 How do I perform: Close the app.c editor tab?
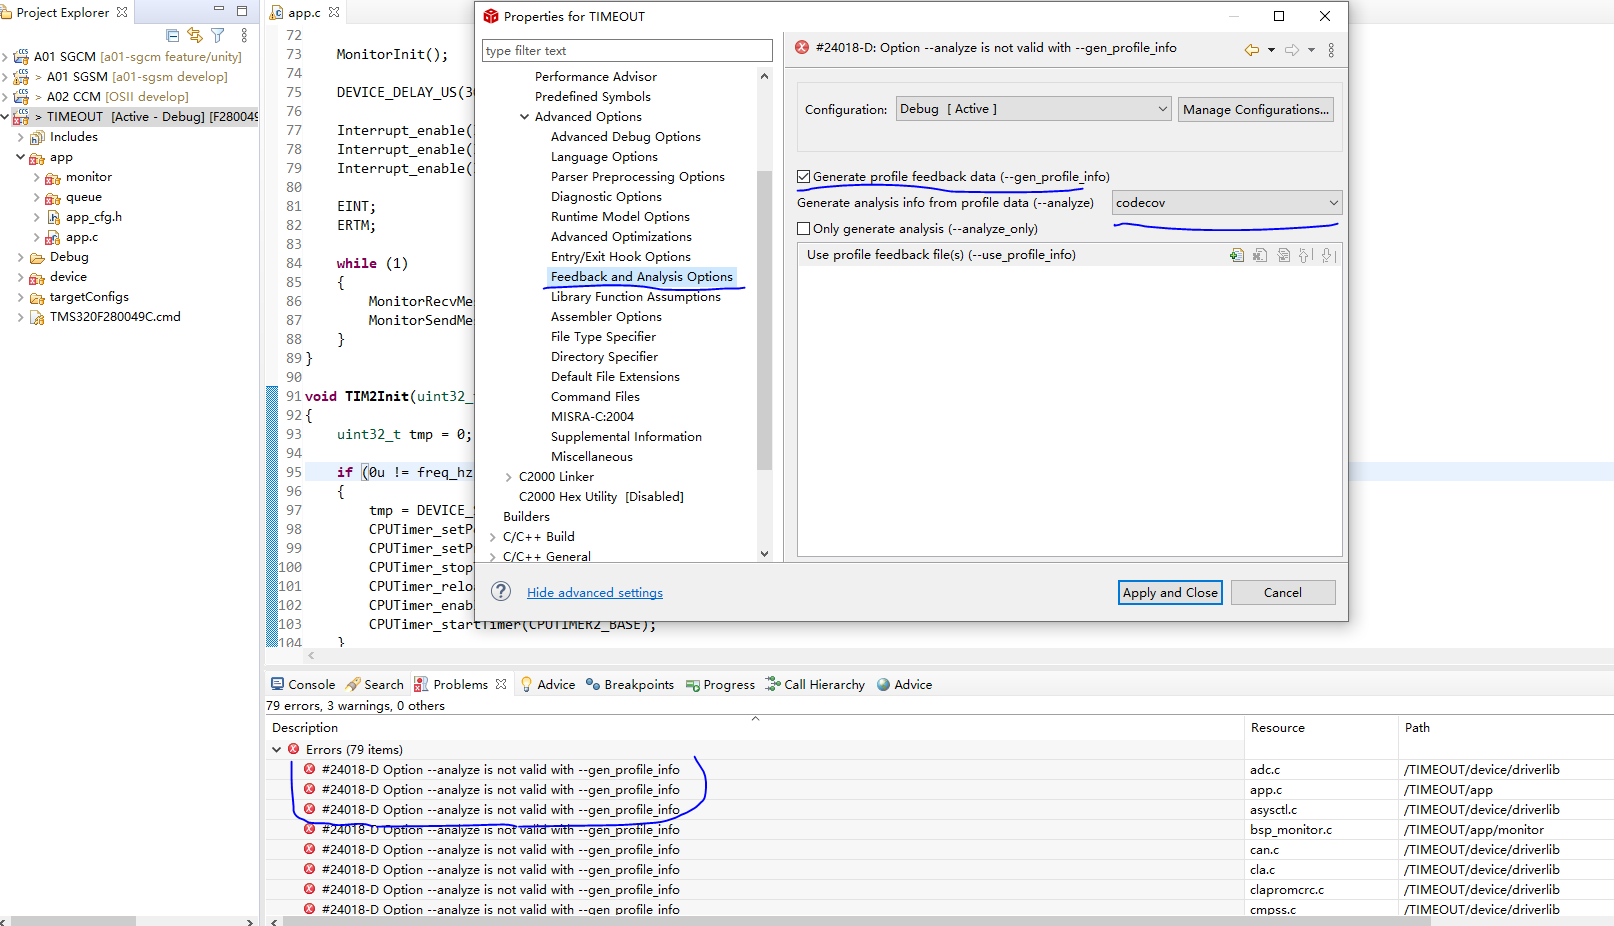click(x=334, y=12)
